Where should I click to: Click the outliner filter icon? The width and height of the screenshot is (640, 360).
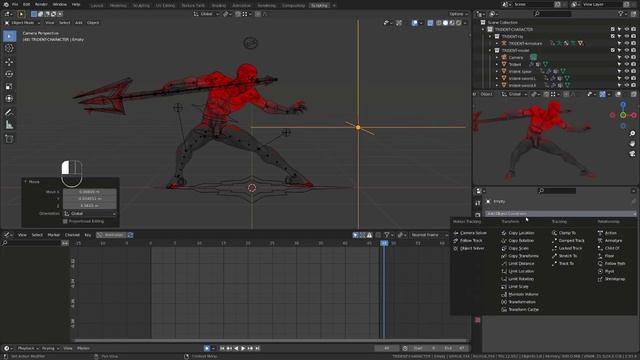622,14
